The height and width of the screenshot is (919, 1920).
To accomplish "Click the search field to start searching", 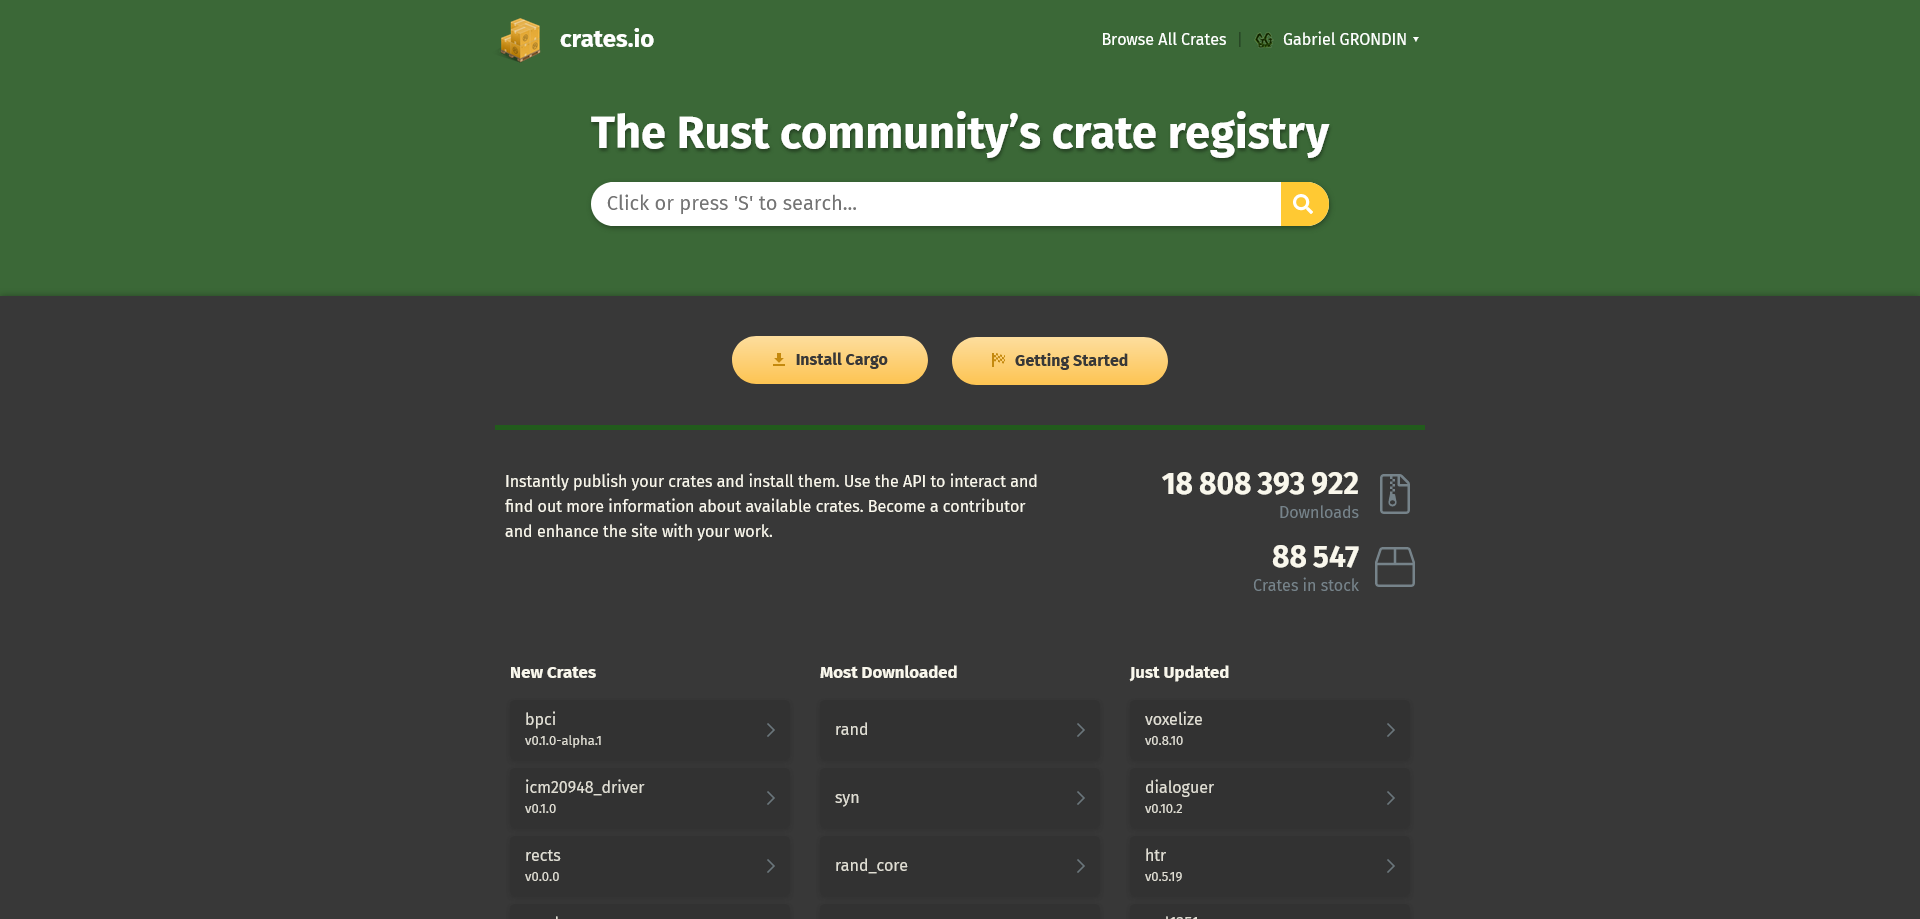I will click(935, 203).
